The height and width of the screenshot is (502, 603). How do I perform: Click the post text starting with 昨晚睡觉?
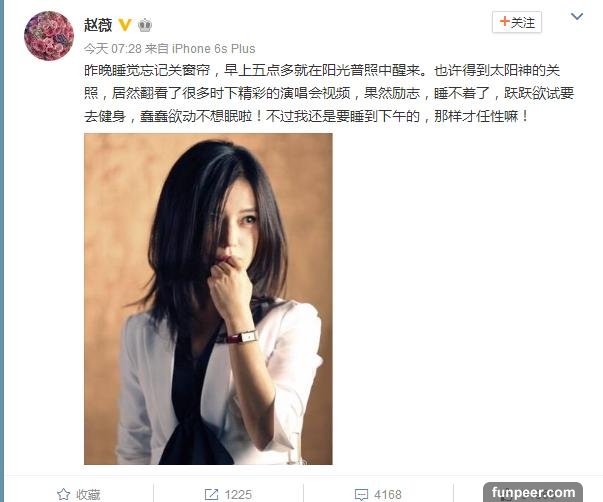329,93
